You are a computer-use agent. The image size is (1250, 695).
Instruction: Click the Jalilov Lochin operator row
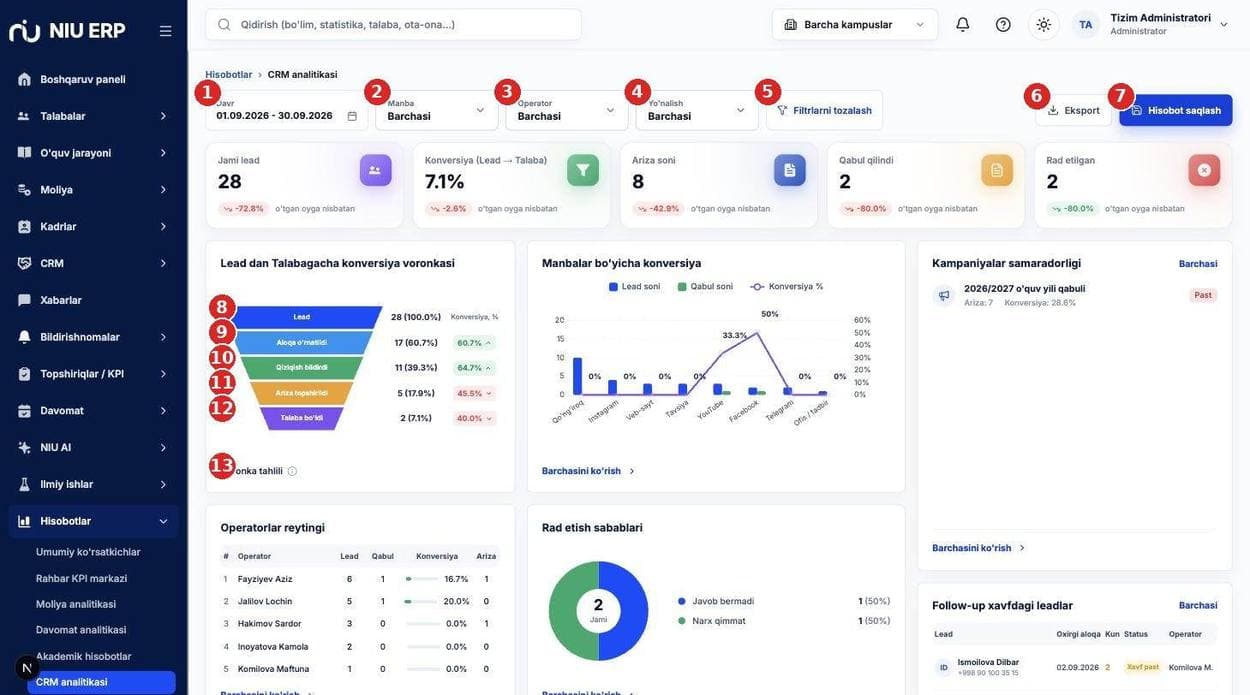tap(360, 601)
